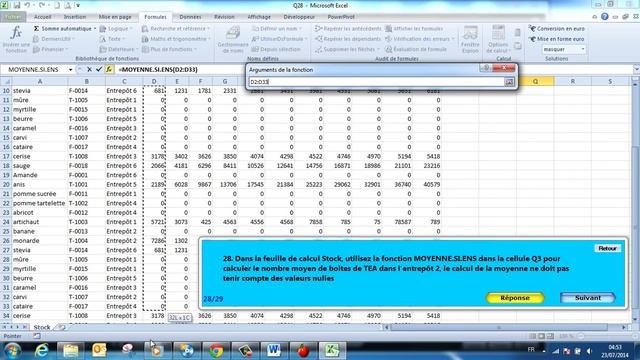Image resolution: width=640 pixels, height=360 pixels.
Task: Collapse dialog using the range selector icon
Action: point(509,82)
